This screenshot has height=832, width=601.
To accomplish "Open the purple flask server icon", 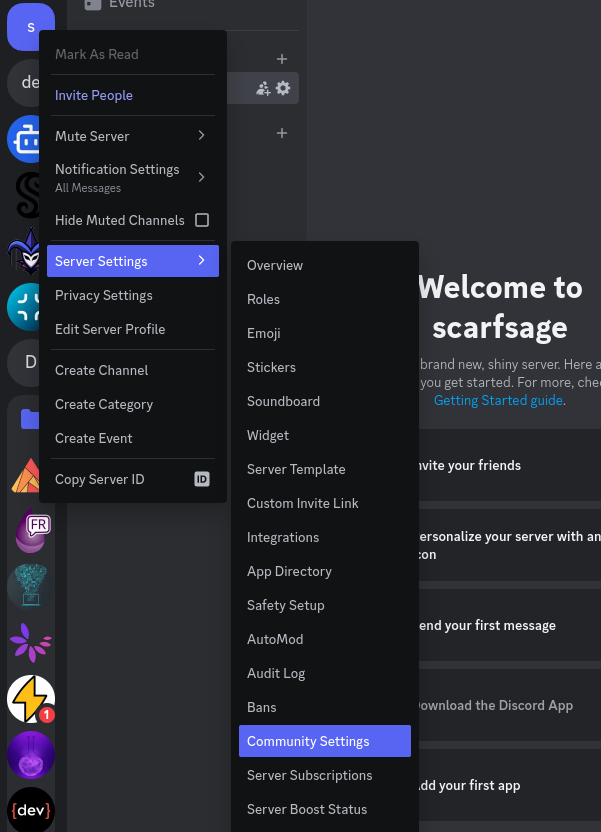I will click(31, 755).
